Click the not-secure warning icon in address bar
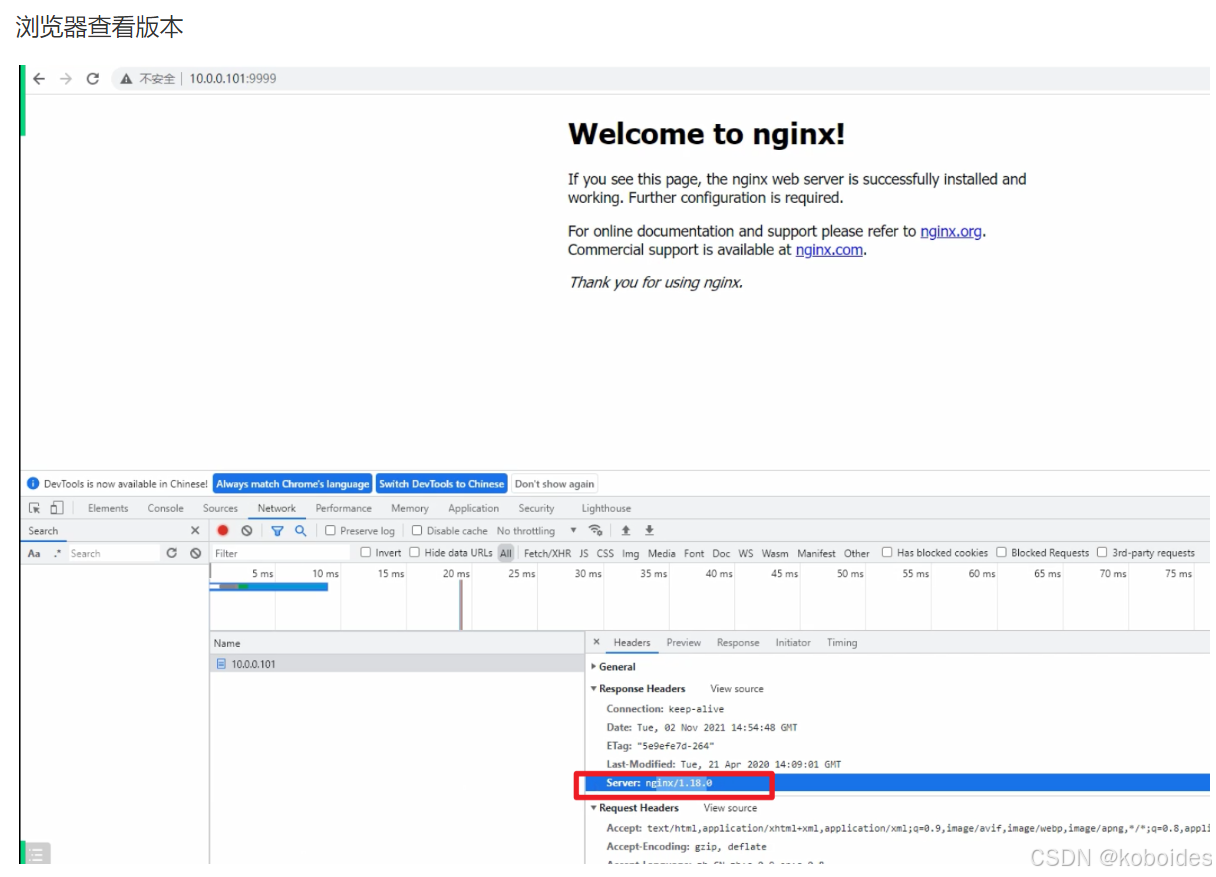The image size is (1216, 877). [x=127, y=79]
